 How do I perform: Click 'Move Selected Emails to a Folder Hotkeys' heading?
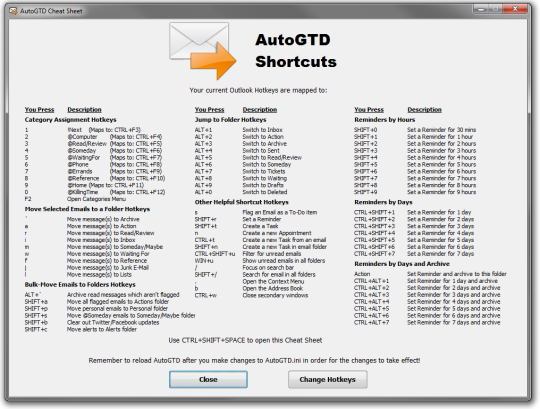coord(87,209)
